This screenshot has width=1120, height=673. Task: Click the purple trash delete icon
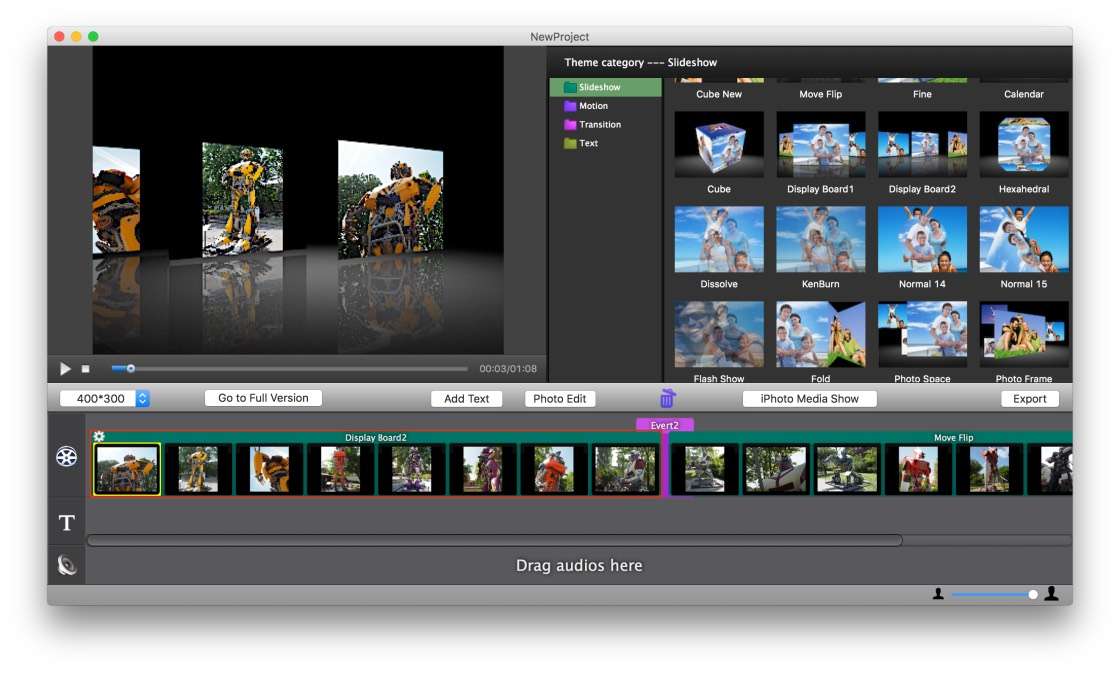(x=667, y=398)
